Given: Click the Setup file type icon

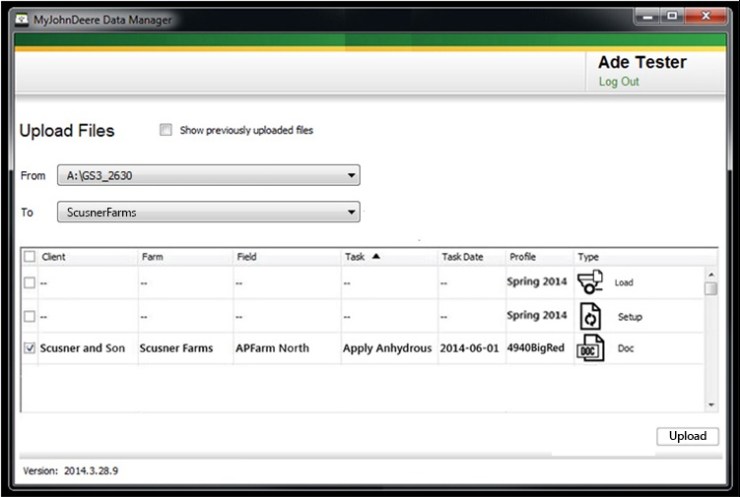Looking at the screenshot, I should coord(590,316).
